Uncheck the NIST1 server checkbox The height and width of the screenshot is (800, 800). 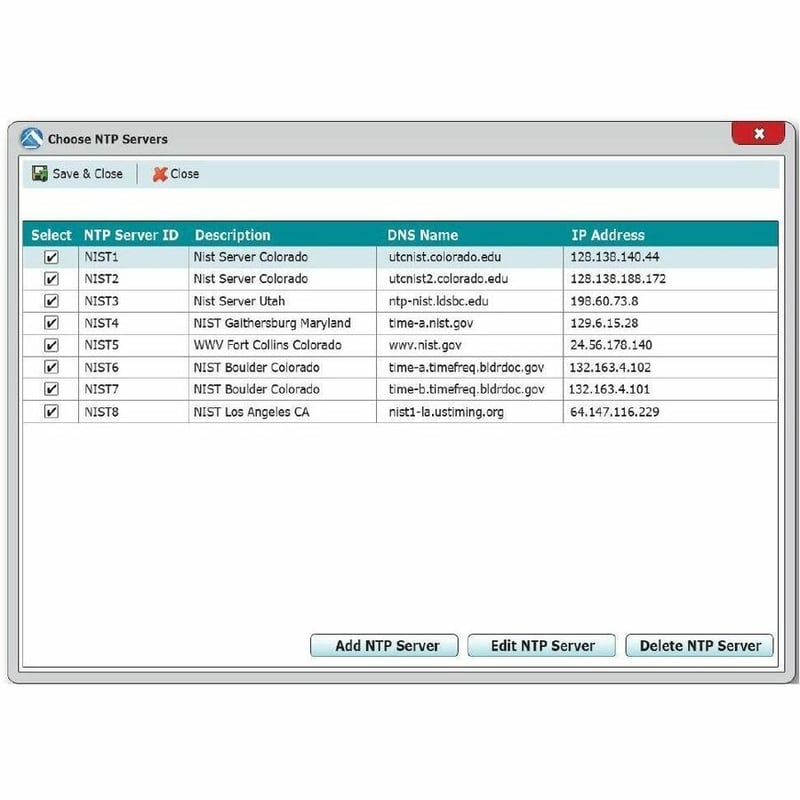51,257
